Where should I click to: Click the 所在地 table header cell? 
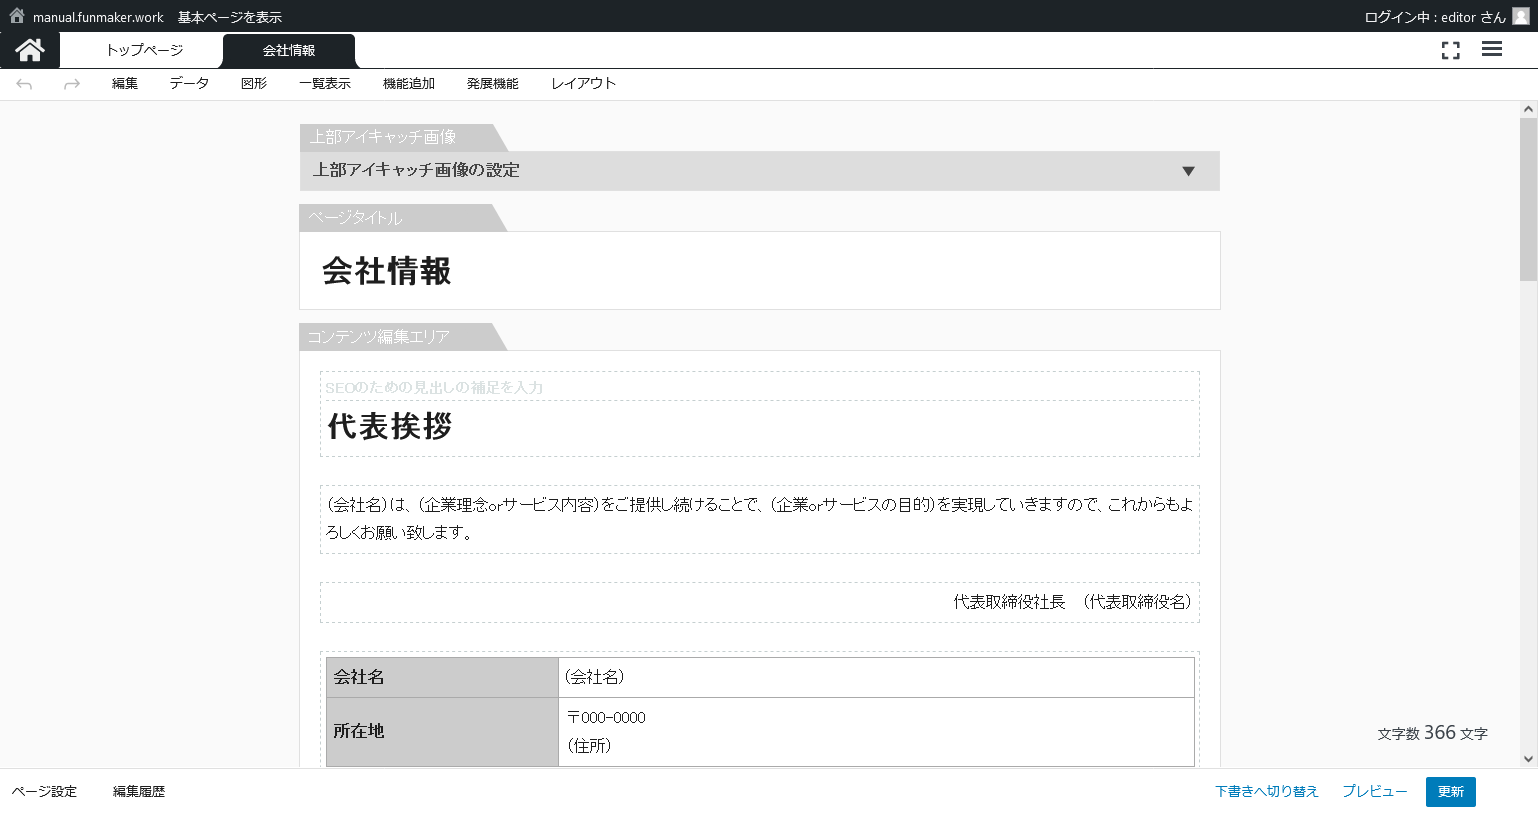442,732
